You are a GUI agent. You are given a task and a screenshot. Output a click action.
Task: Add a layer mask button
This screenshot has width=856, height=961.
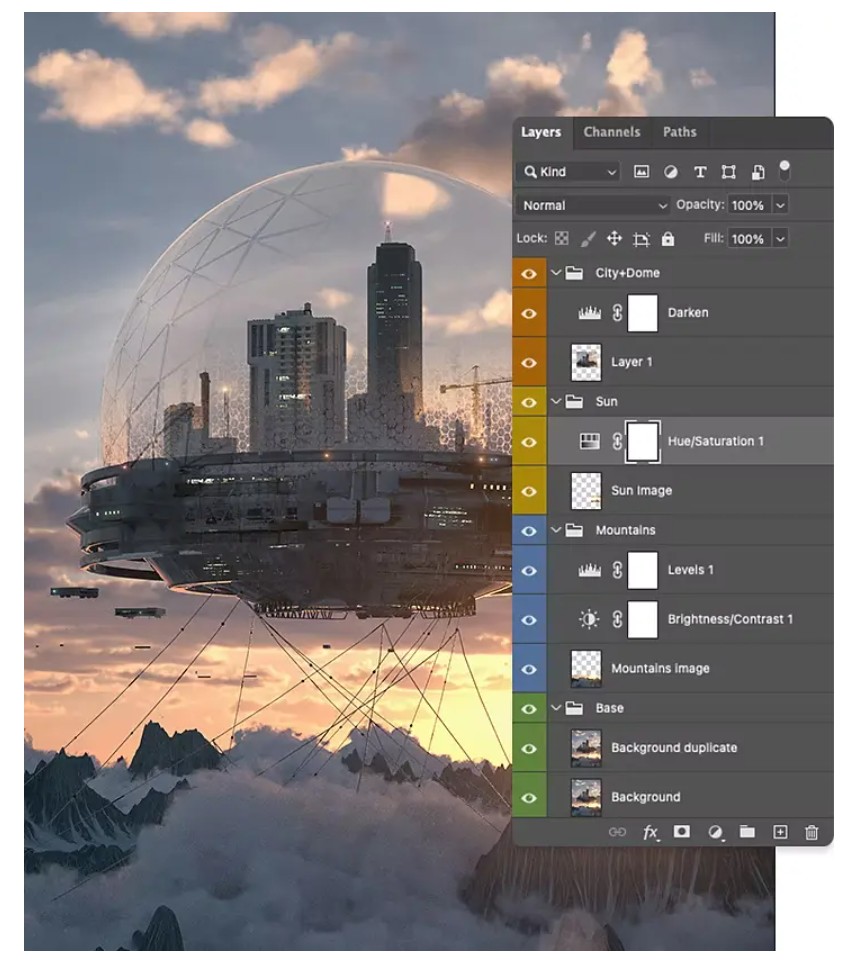681,831
